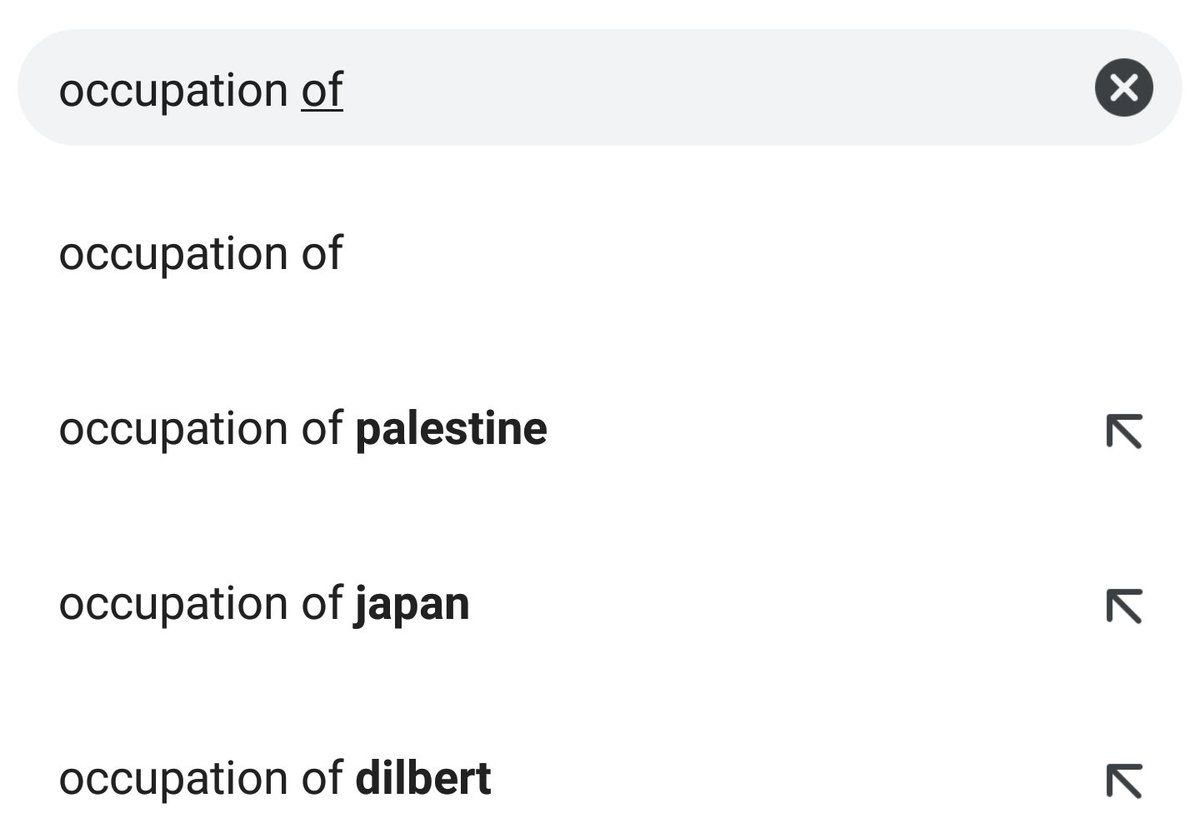Clear the search box with the X button
Image resolution: width=1200 pixels, height=838 pixels.
pyautogui.click(x=1124, y=88)
